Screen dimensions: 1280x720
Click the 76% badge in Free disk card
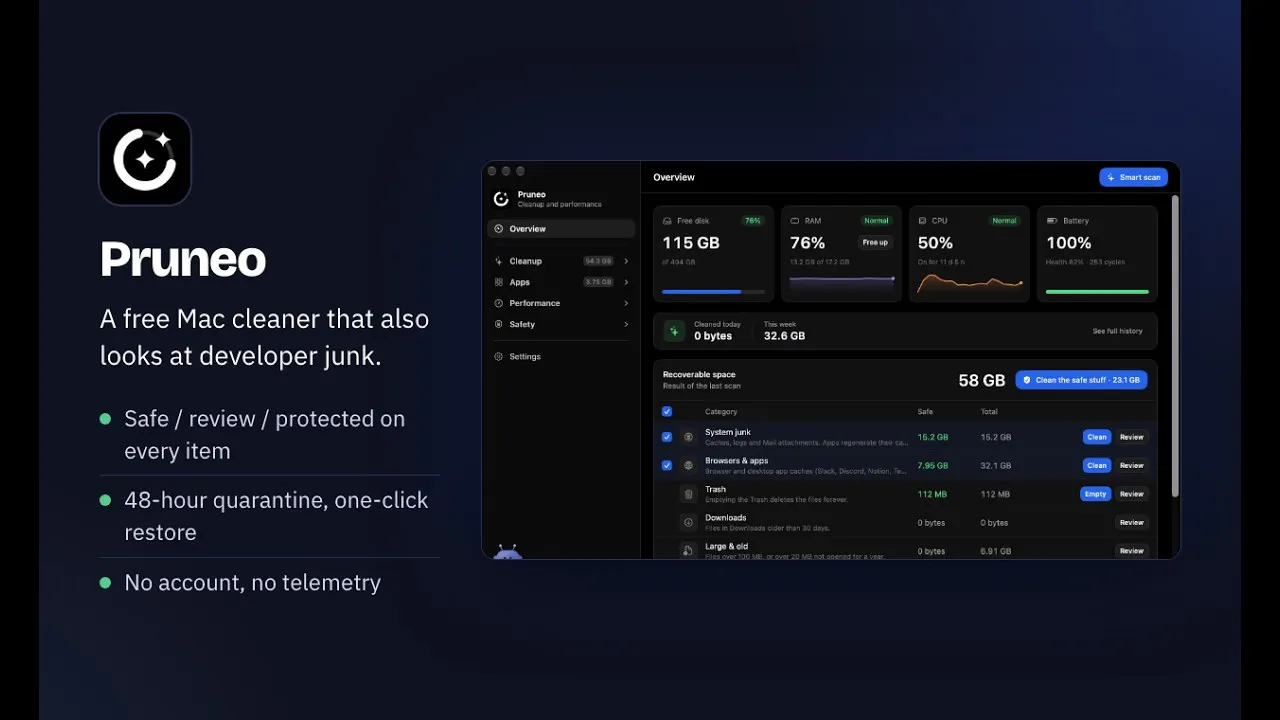click(752, 221)
